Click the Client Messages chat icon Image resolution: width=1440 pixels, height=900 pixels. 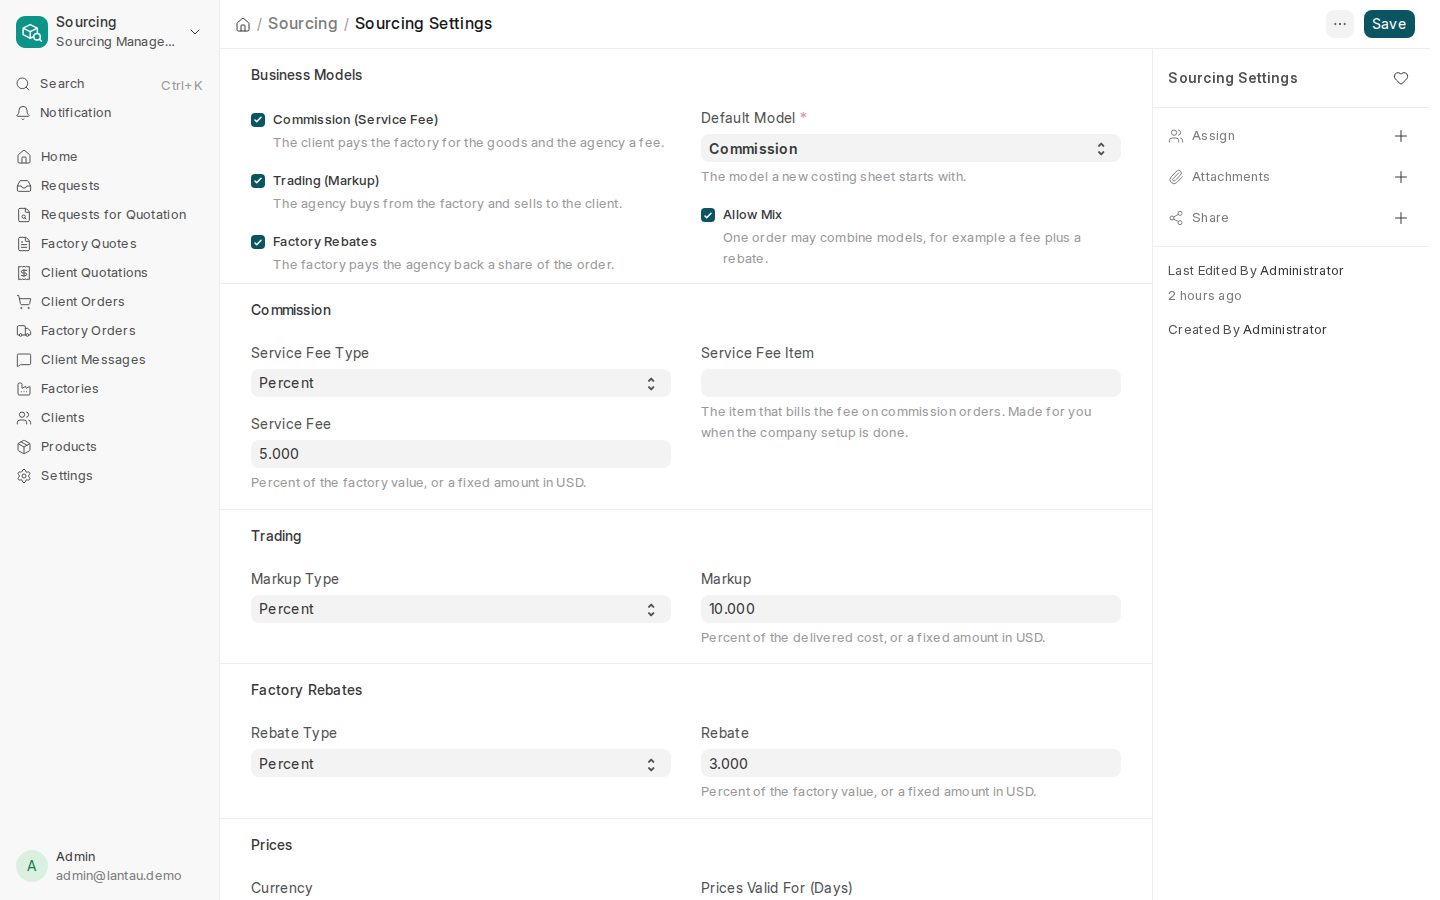[24, 360]
